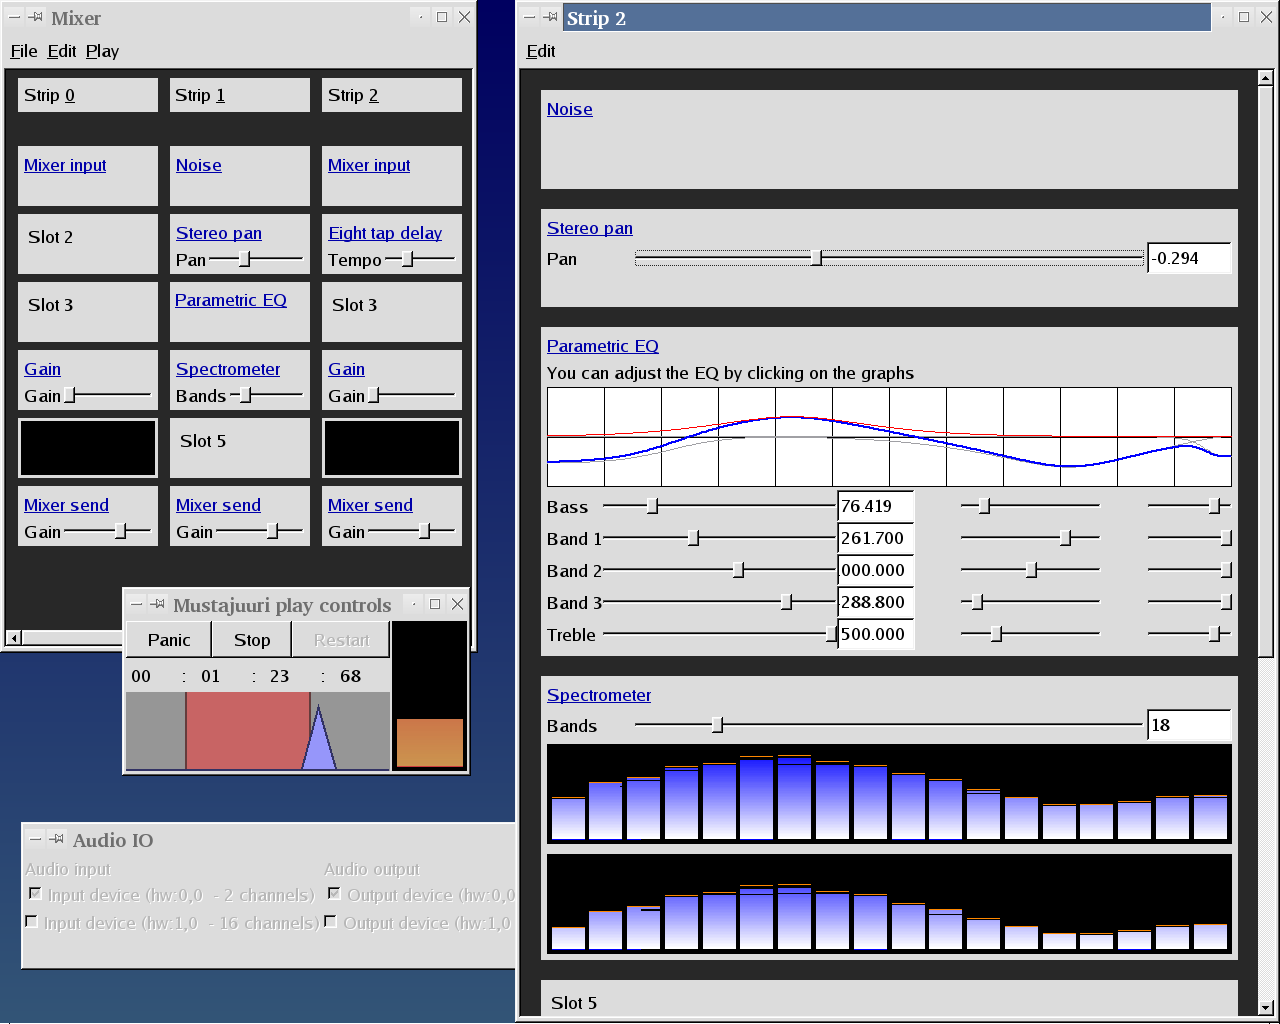Click left scroll arrow at Mixer window bottom
This screenshot has height=1024, width=1280.
(14, 637)
